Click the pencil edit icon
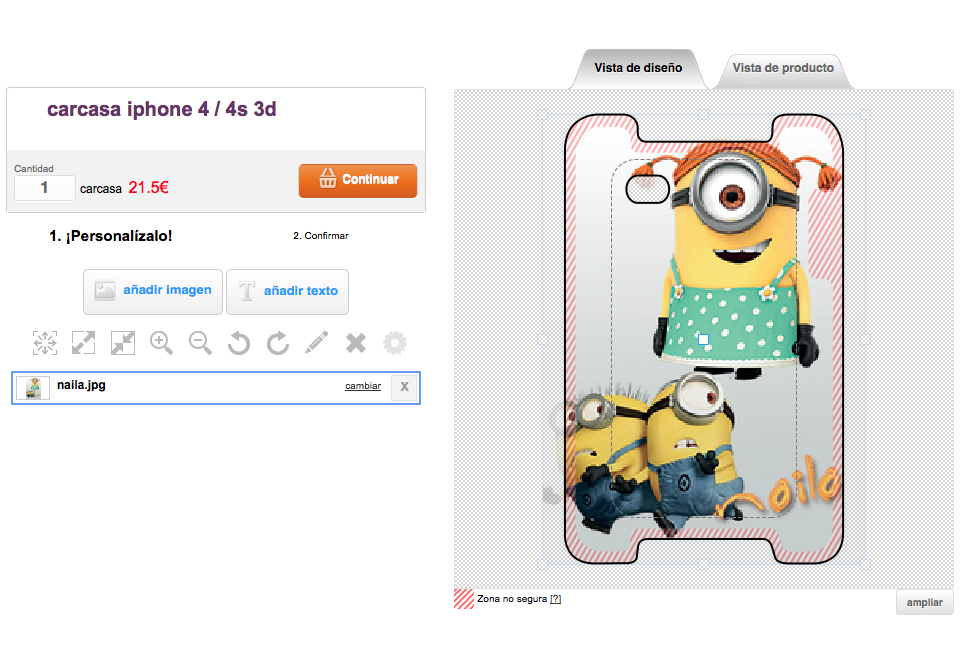This screenshot has height=664, width=973. 316,343
